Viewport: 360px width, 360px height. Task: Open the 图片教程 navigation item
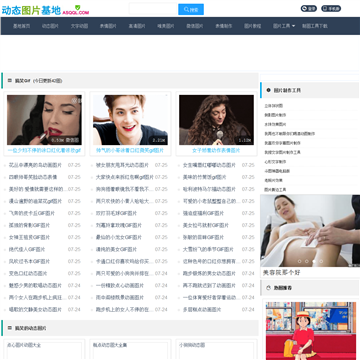pyautogui.click(x=253, y=26)
